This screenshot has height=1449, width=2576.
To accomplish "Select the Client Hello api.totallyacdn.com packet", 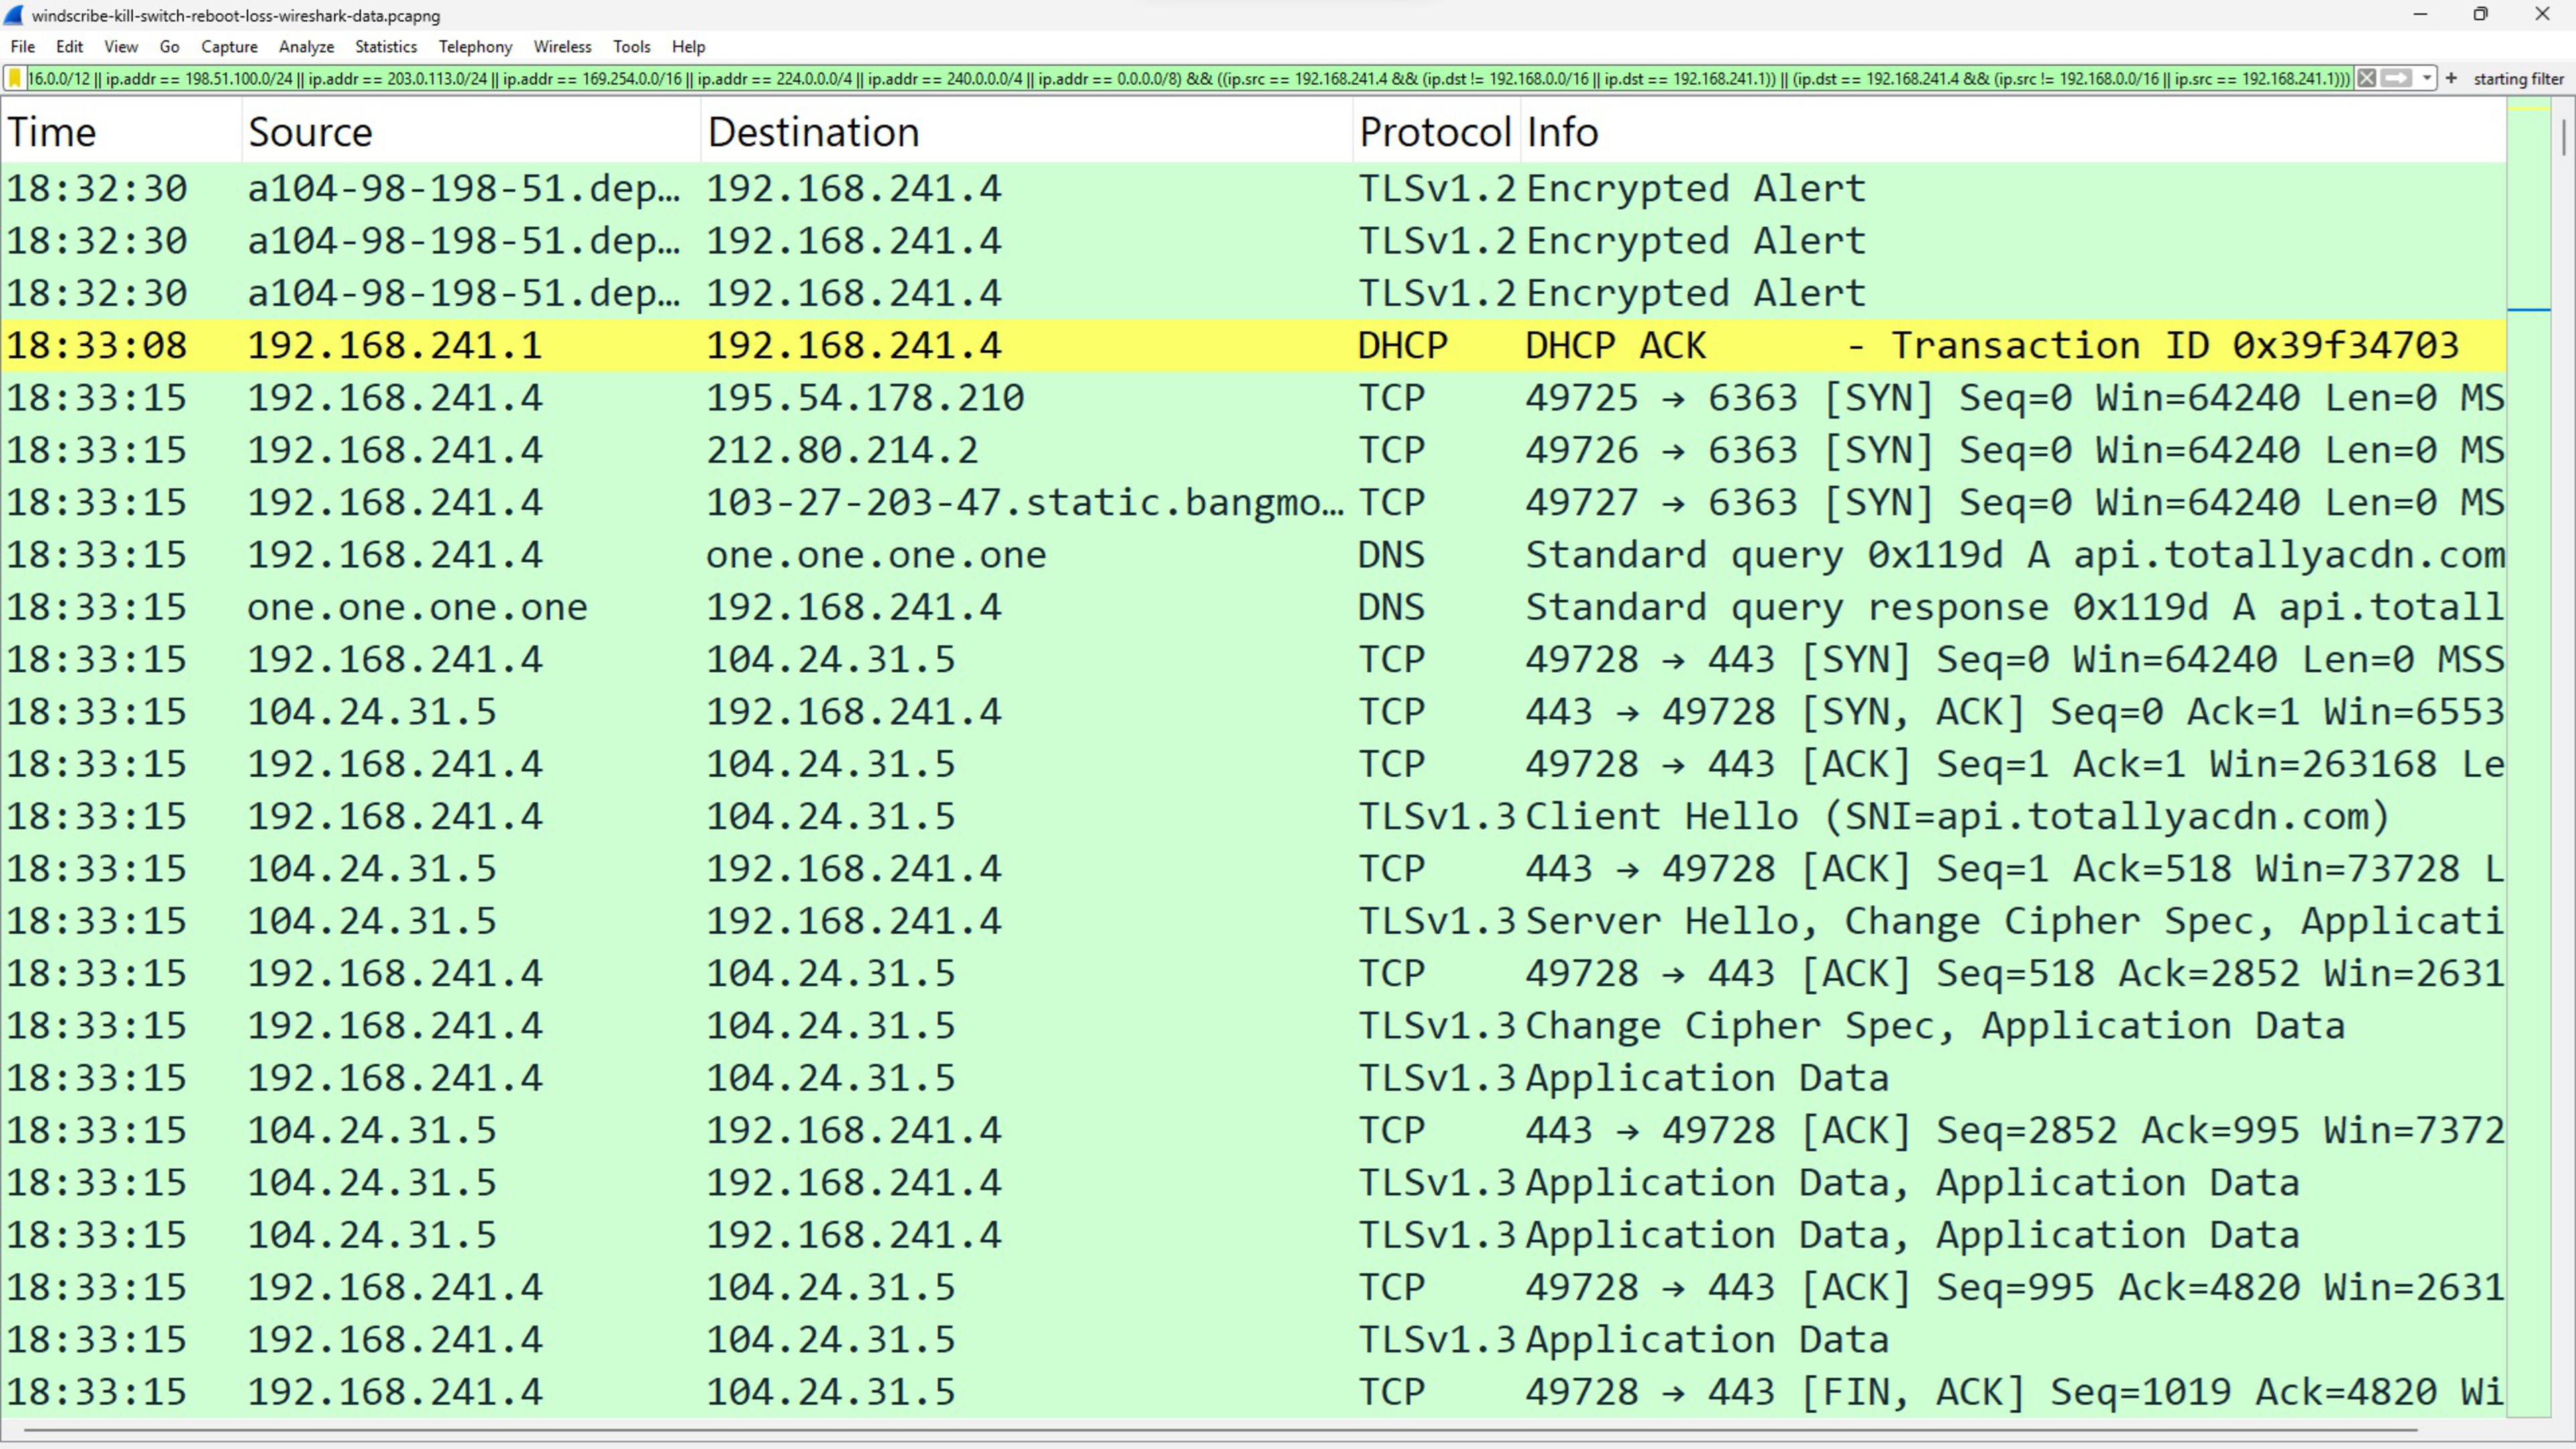I will (x=1200, y=817).
